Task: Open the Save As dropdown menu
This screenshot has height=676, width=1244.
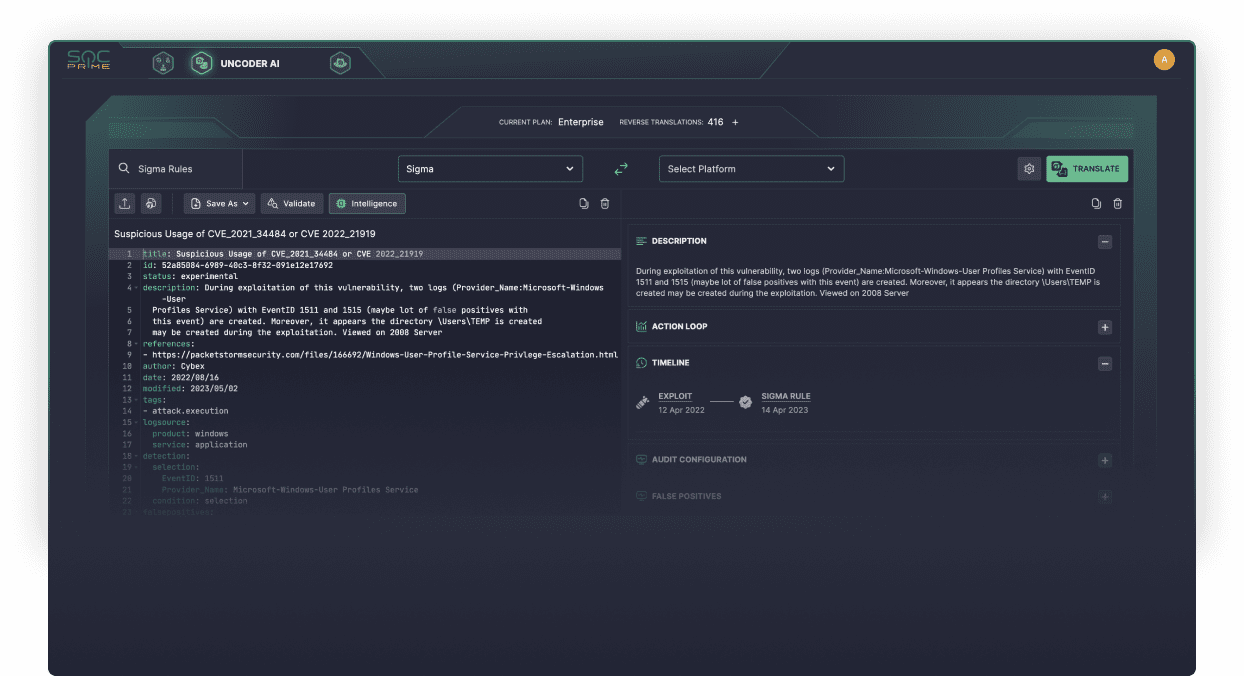Action: pos(219,203)
